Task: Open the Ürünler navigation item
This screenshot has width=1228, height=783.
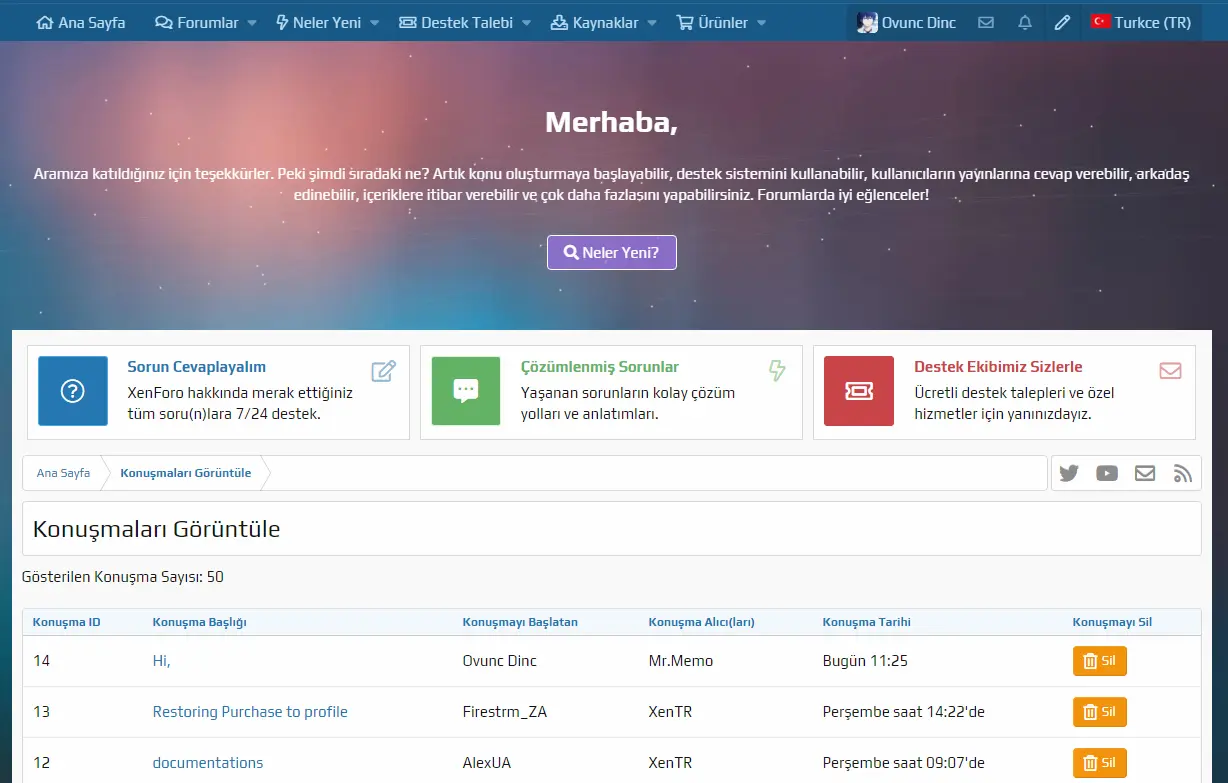Action: point(712,22)
